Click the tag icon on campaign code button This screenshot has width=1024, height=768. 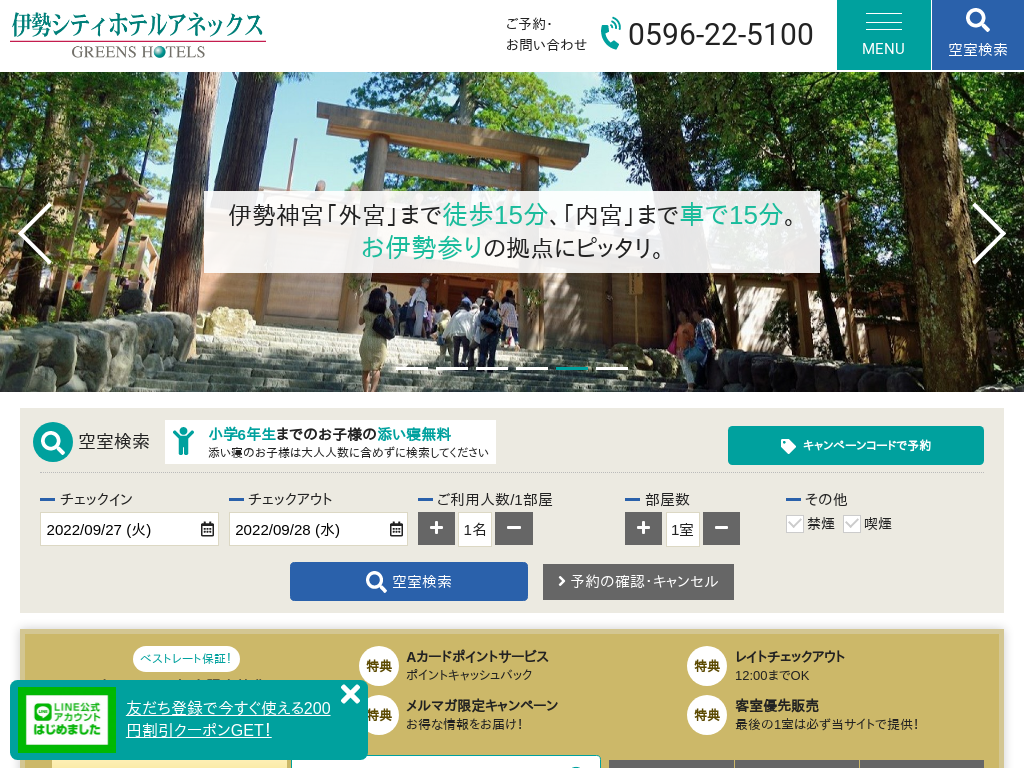click(788, 446)
